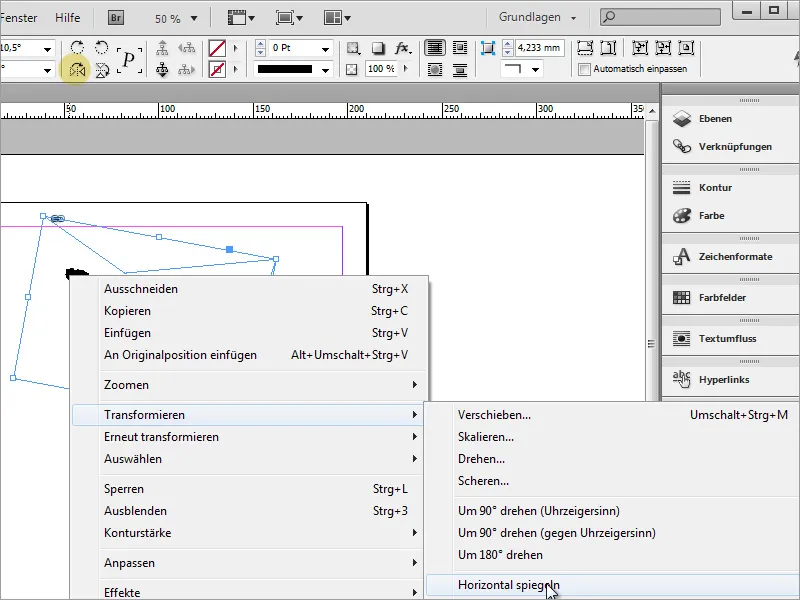Choose Skalieren... from Transformieren submenu
The height and width of the screenshot is (600, 800).
point(612,437)
